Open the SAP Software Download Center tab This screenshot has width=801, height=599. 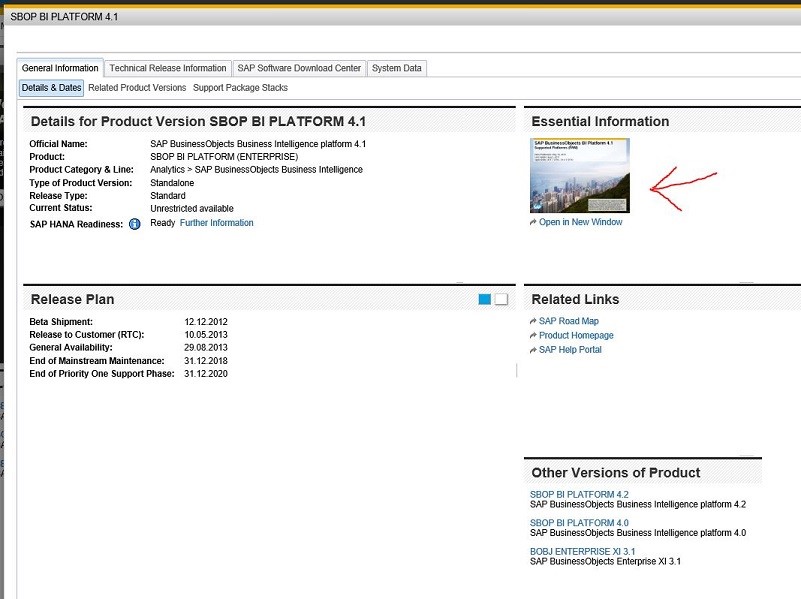(299, 68)
